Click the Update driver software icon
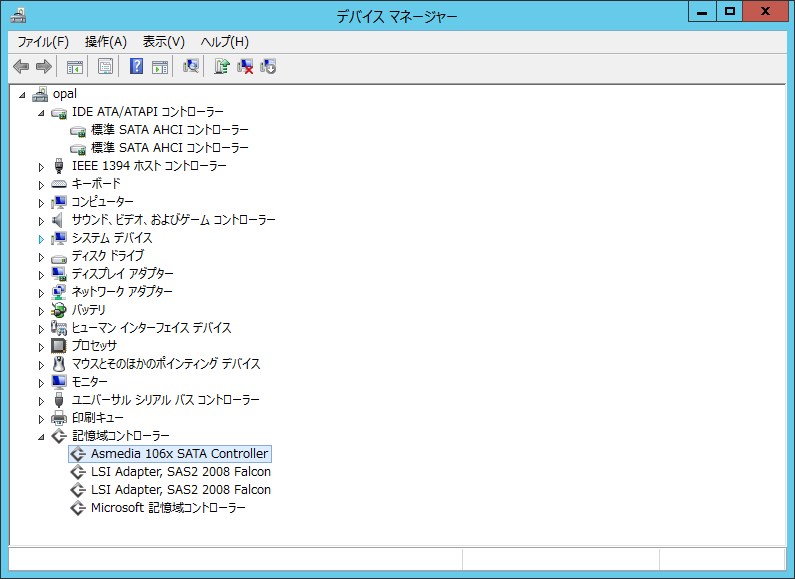The image size is (795, 579). point(222,66)
